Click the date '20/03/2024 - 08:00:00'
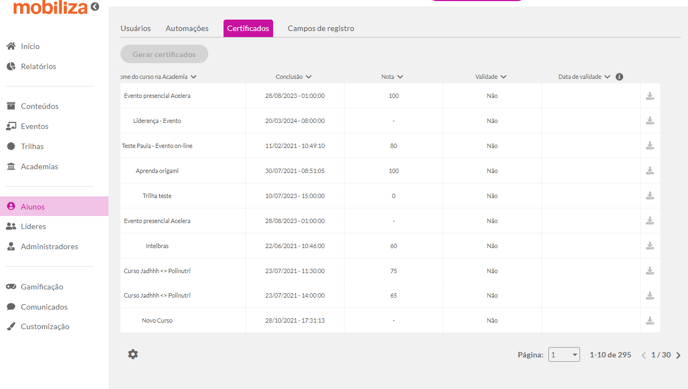This screenshot has height=389, width=688. click(295, 121)
